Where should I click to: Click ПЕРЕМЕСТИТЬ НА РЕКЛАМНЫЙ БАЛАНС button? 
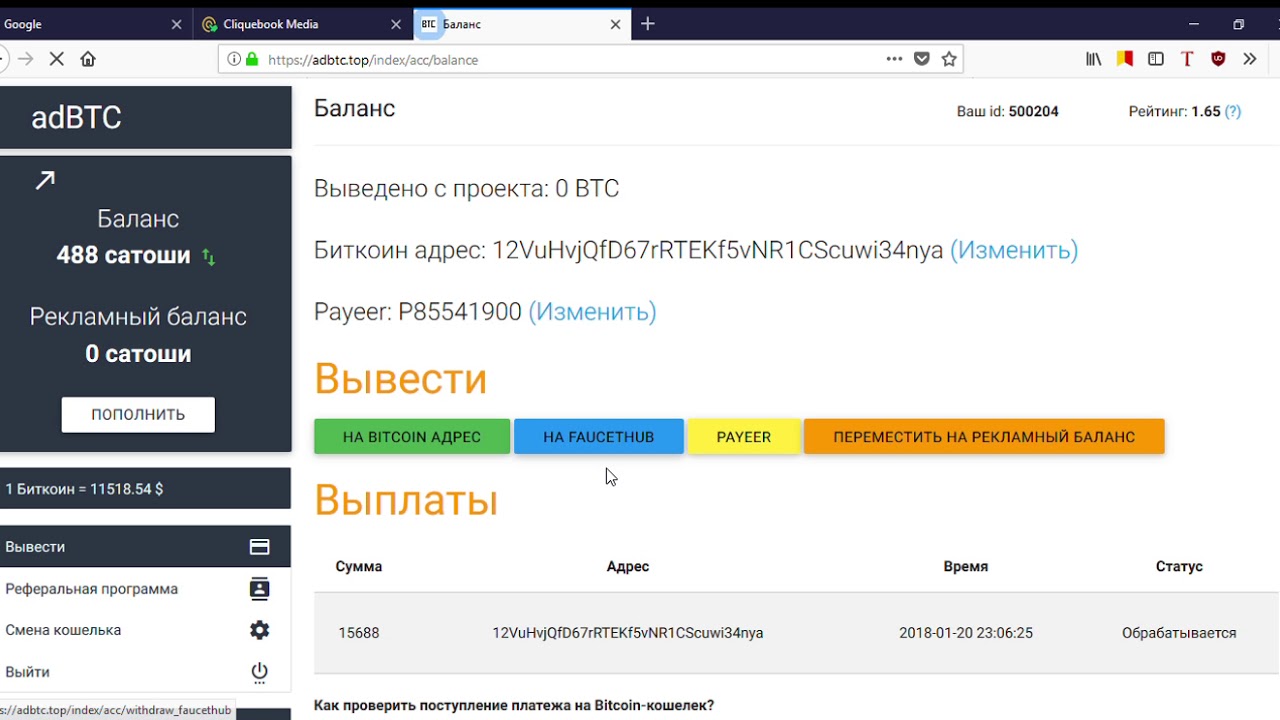pyautogui.click(x=984, y=437)
